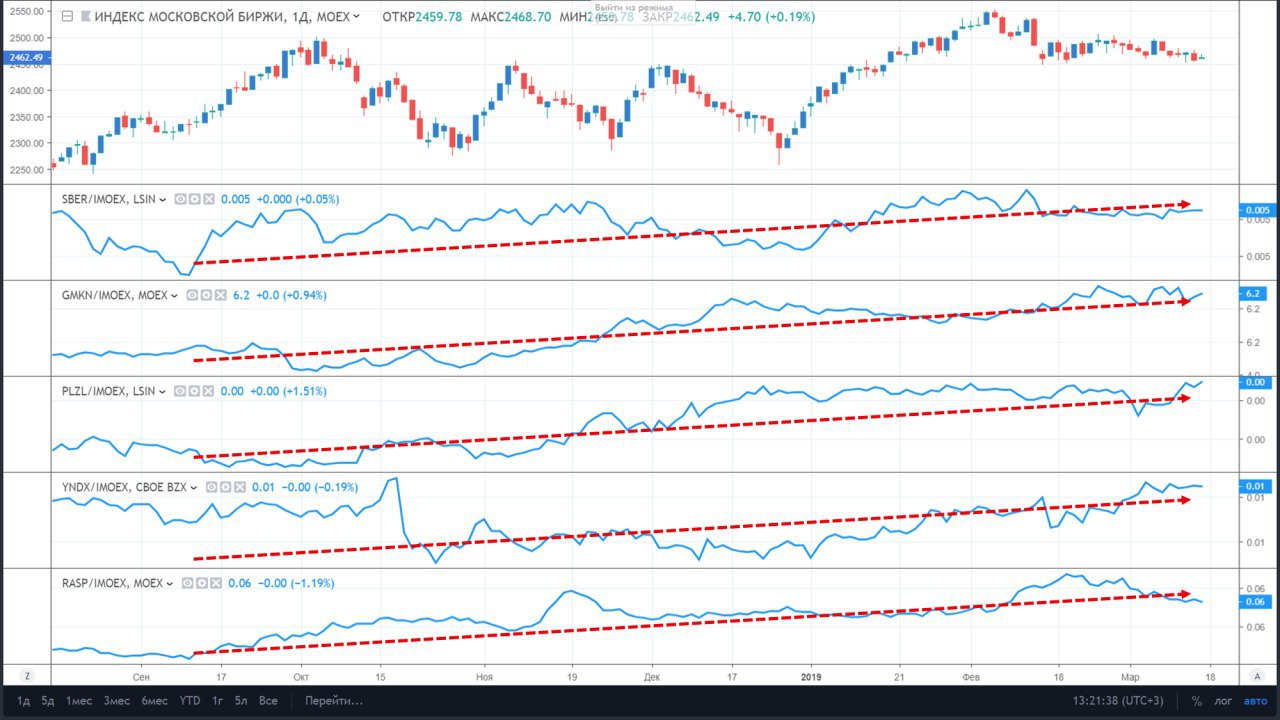This screenshot has height=720, width=1280.
Task: Select the 6мес time range
Action: click(155, 701)
